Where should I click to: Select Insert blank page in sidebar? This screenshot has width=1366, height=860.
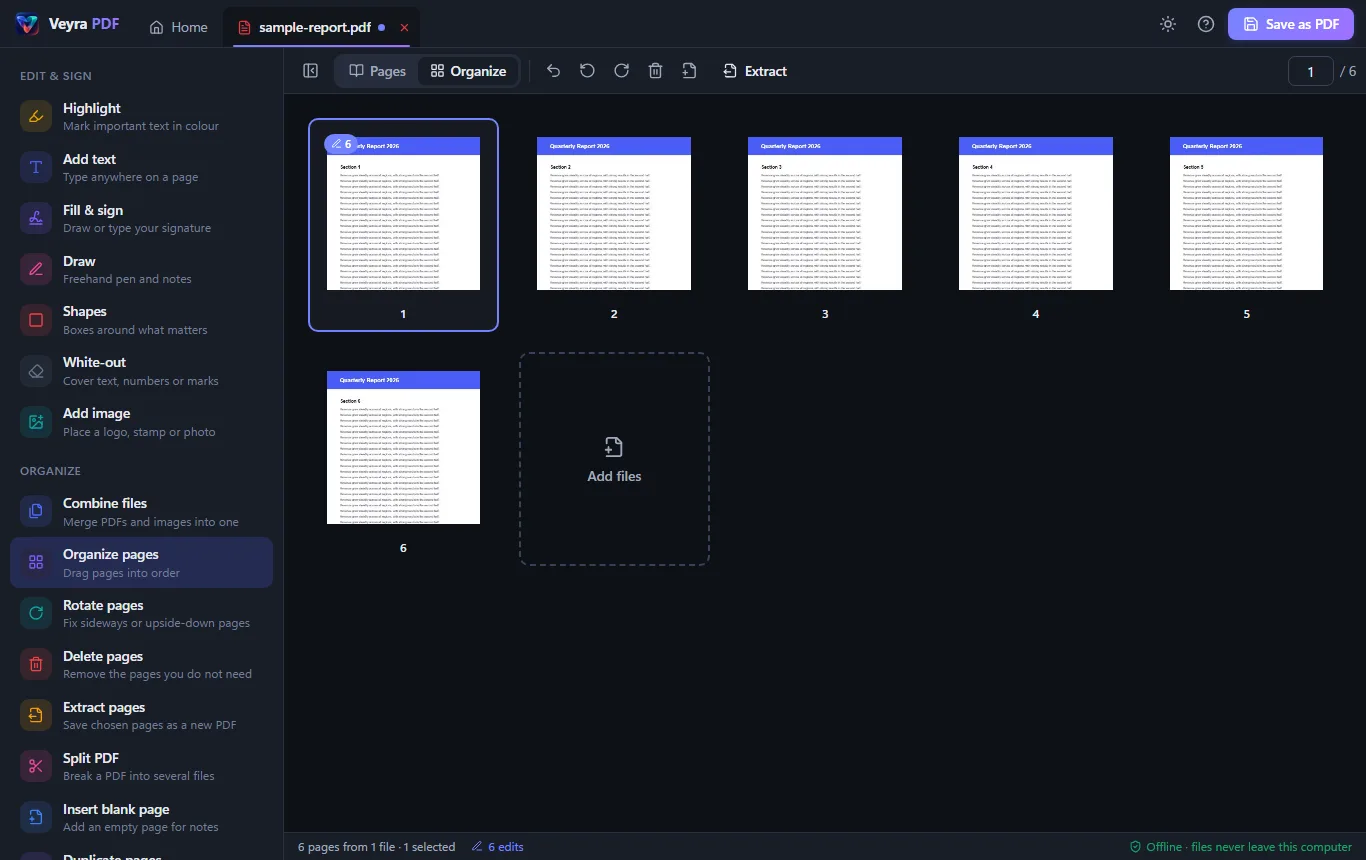tap(141, 817)
